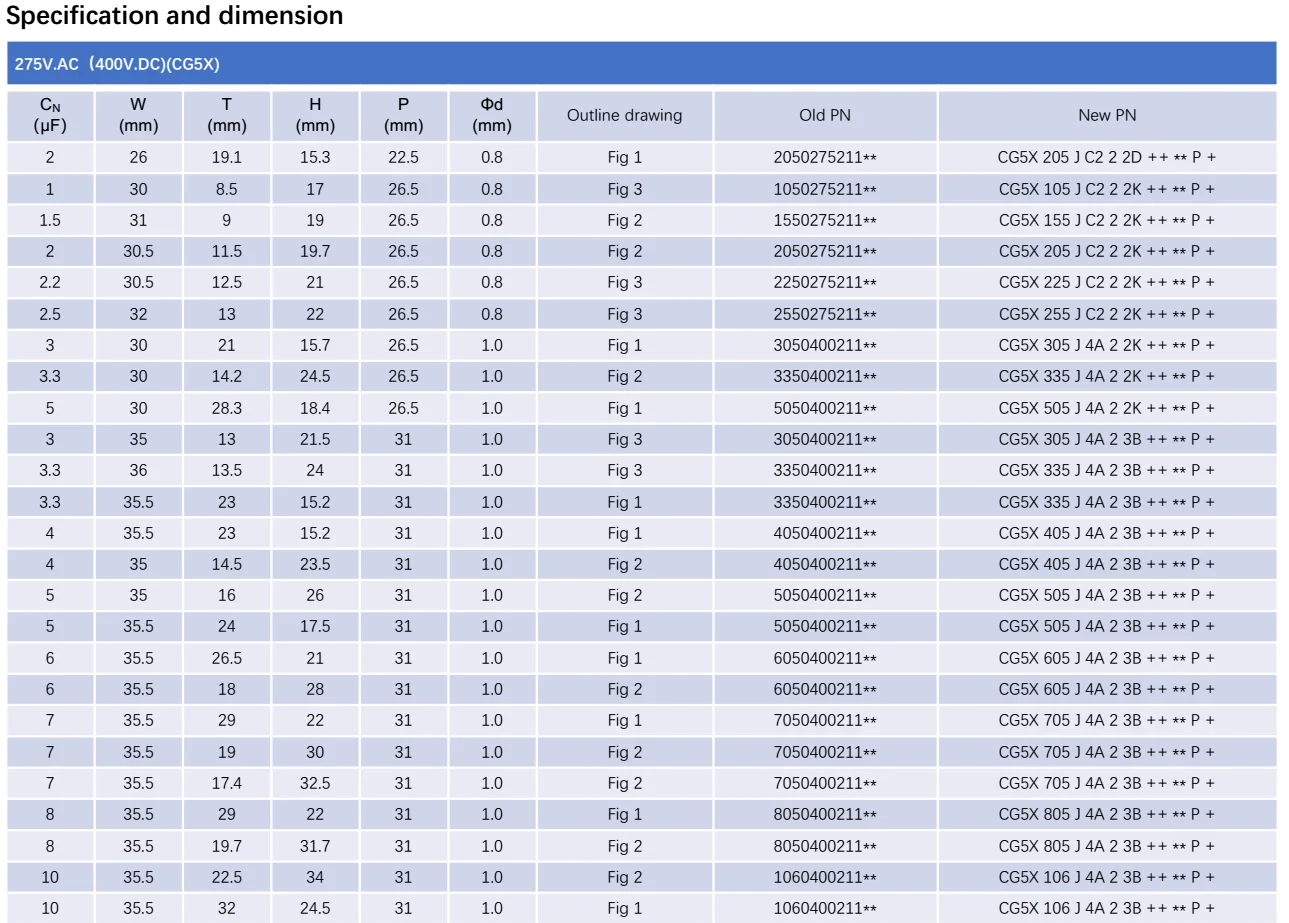1289x923 pixels.
Task: Click the T (mm) column header
Action: click(227, 115)
